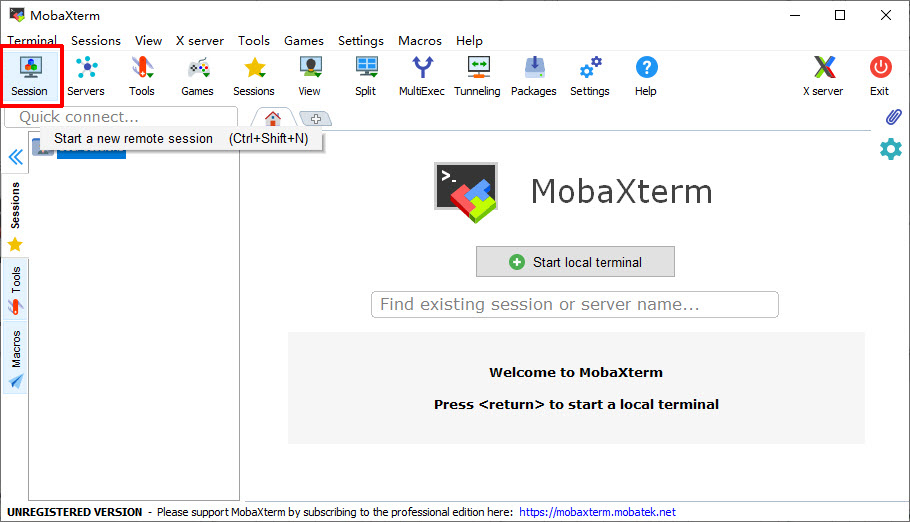Image resolution: width=910 pixels, height=523 pixels.
Task: Click the Find existing session search box
Action: (574, 304)
